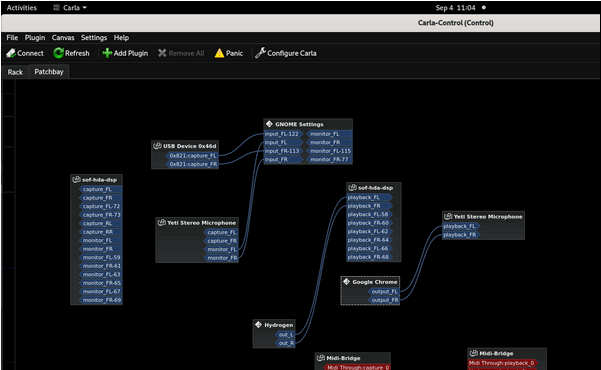Select sof-hda-dsp monitor_FR-69 port
The image size is (601, 370).
101,300
